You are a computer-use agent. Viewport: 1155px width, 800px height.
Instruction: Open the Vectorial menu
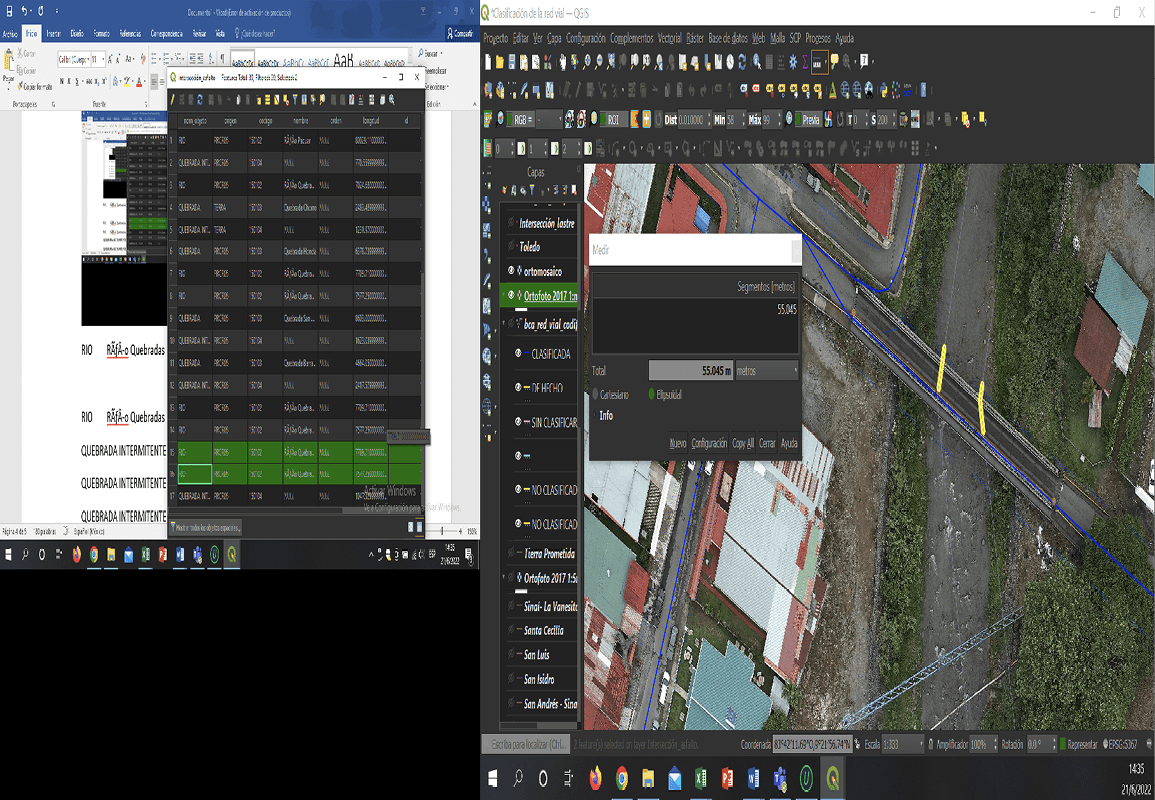pos(669,38)
